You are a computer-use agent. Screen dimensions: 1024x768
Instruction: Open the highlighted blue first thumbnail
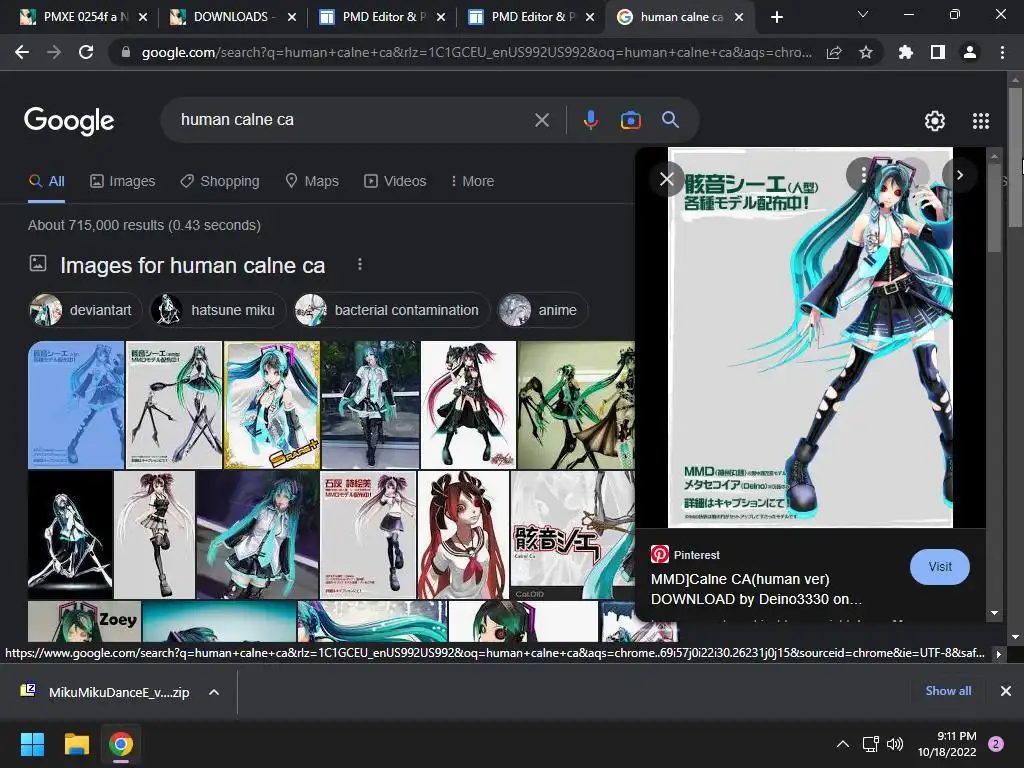[x=76, y=405]
